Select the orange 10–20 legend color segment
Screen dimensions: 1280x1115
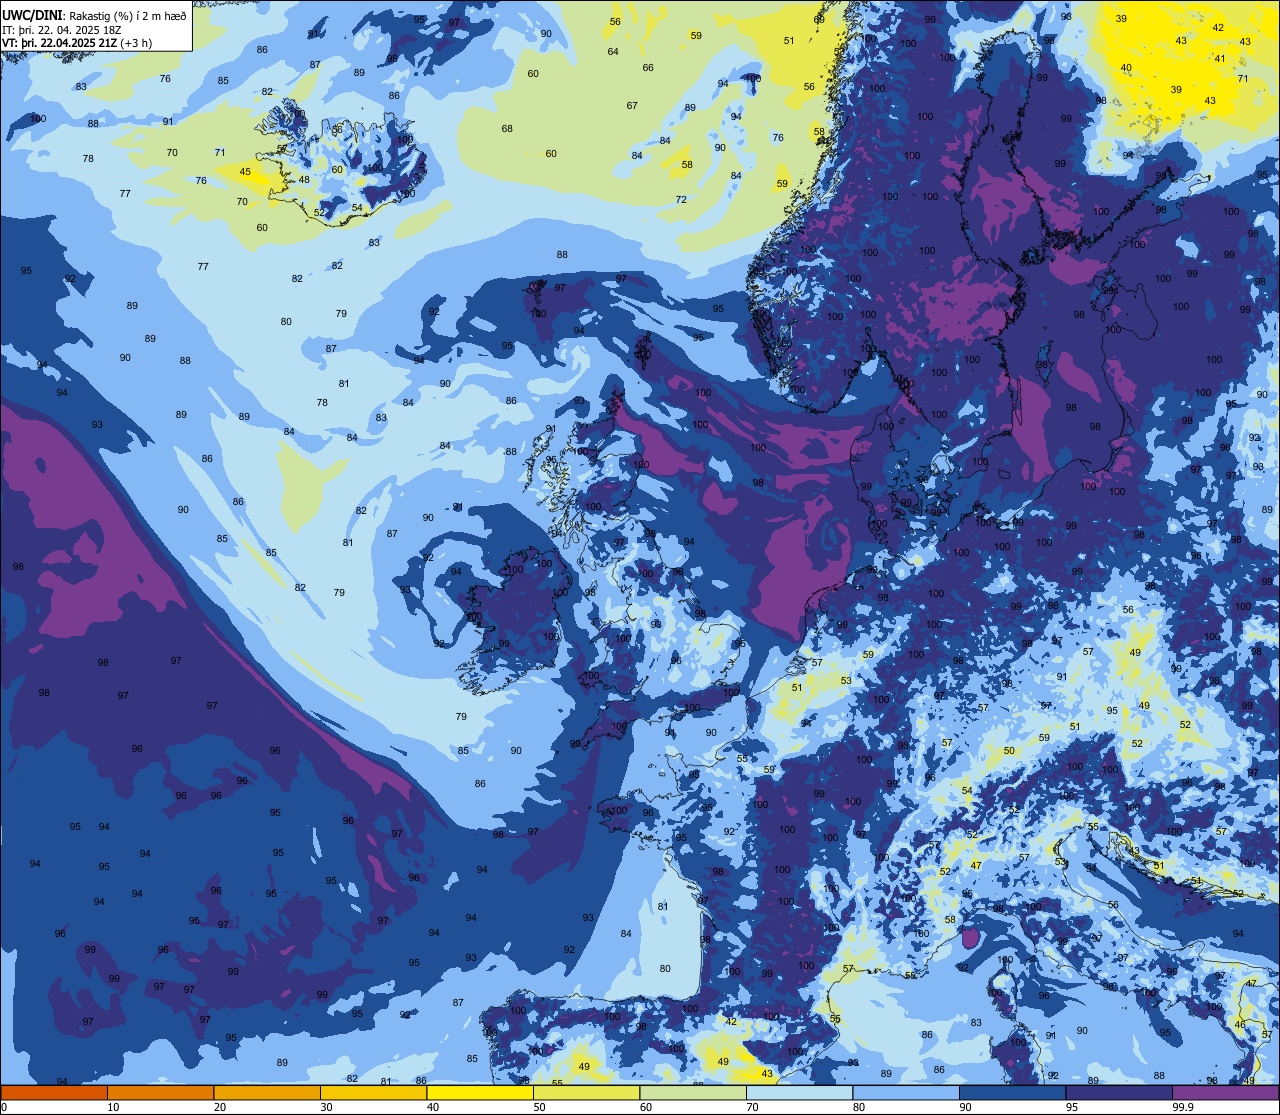coord(160,1092)
